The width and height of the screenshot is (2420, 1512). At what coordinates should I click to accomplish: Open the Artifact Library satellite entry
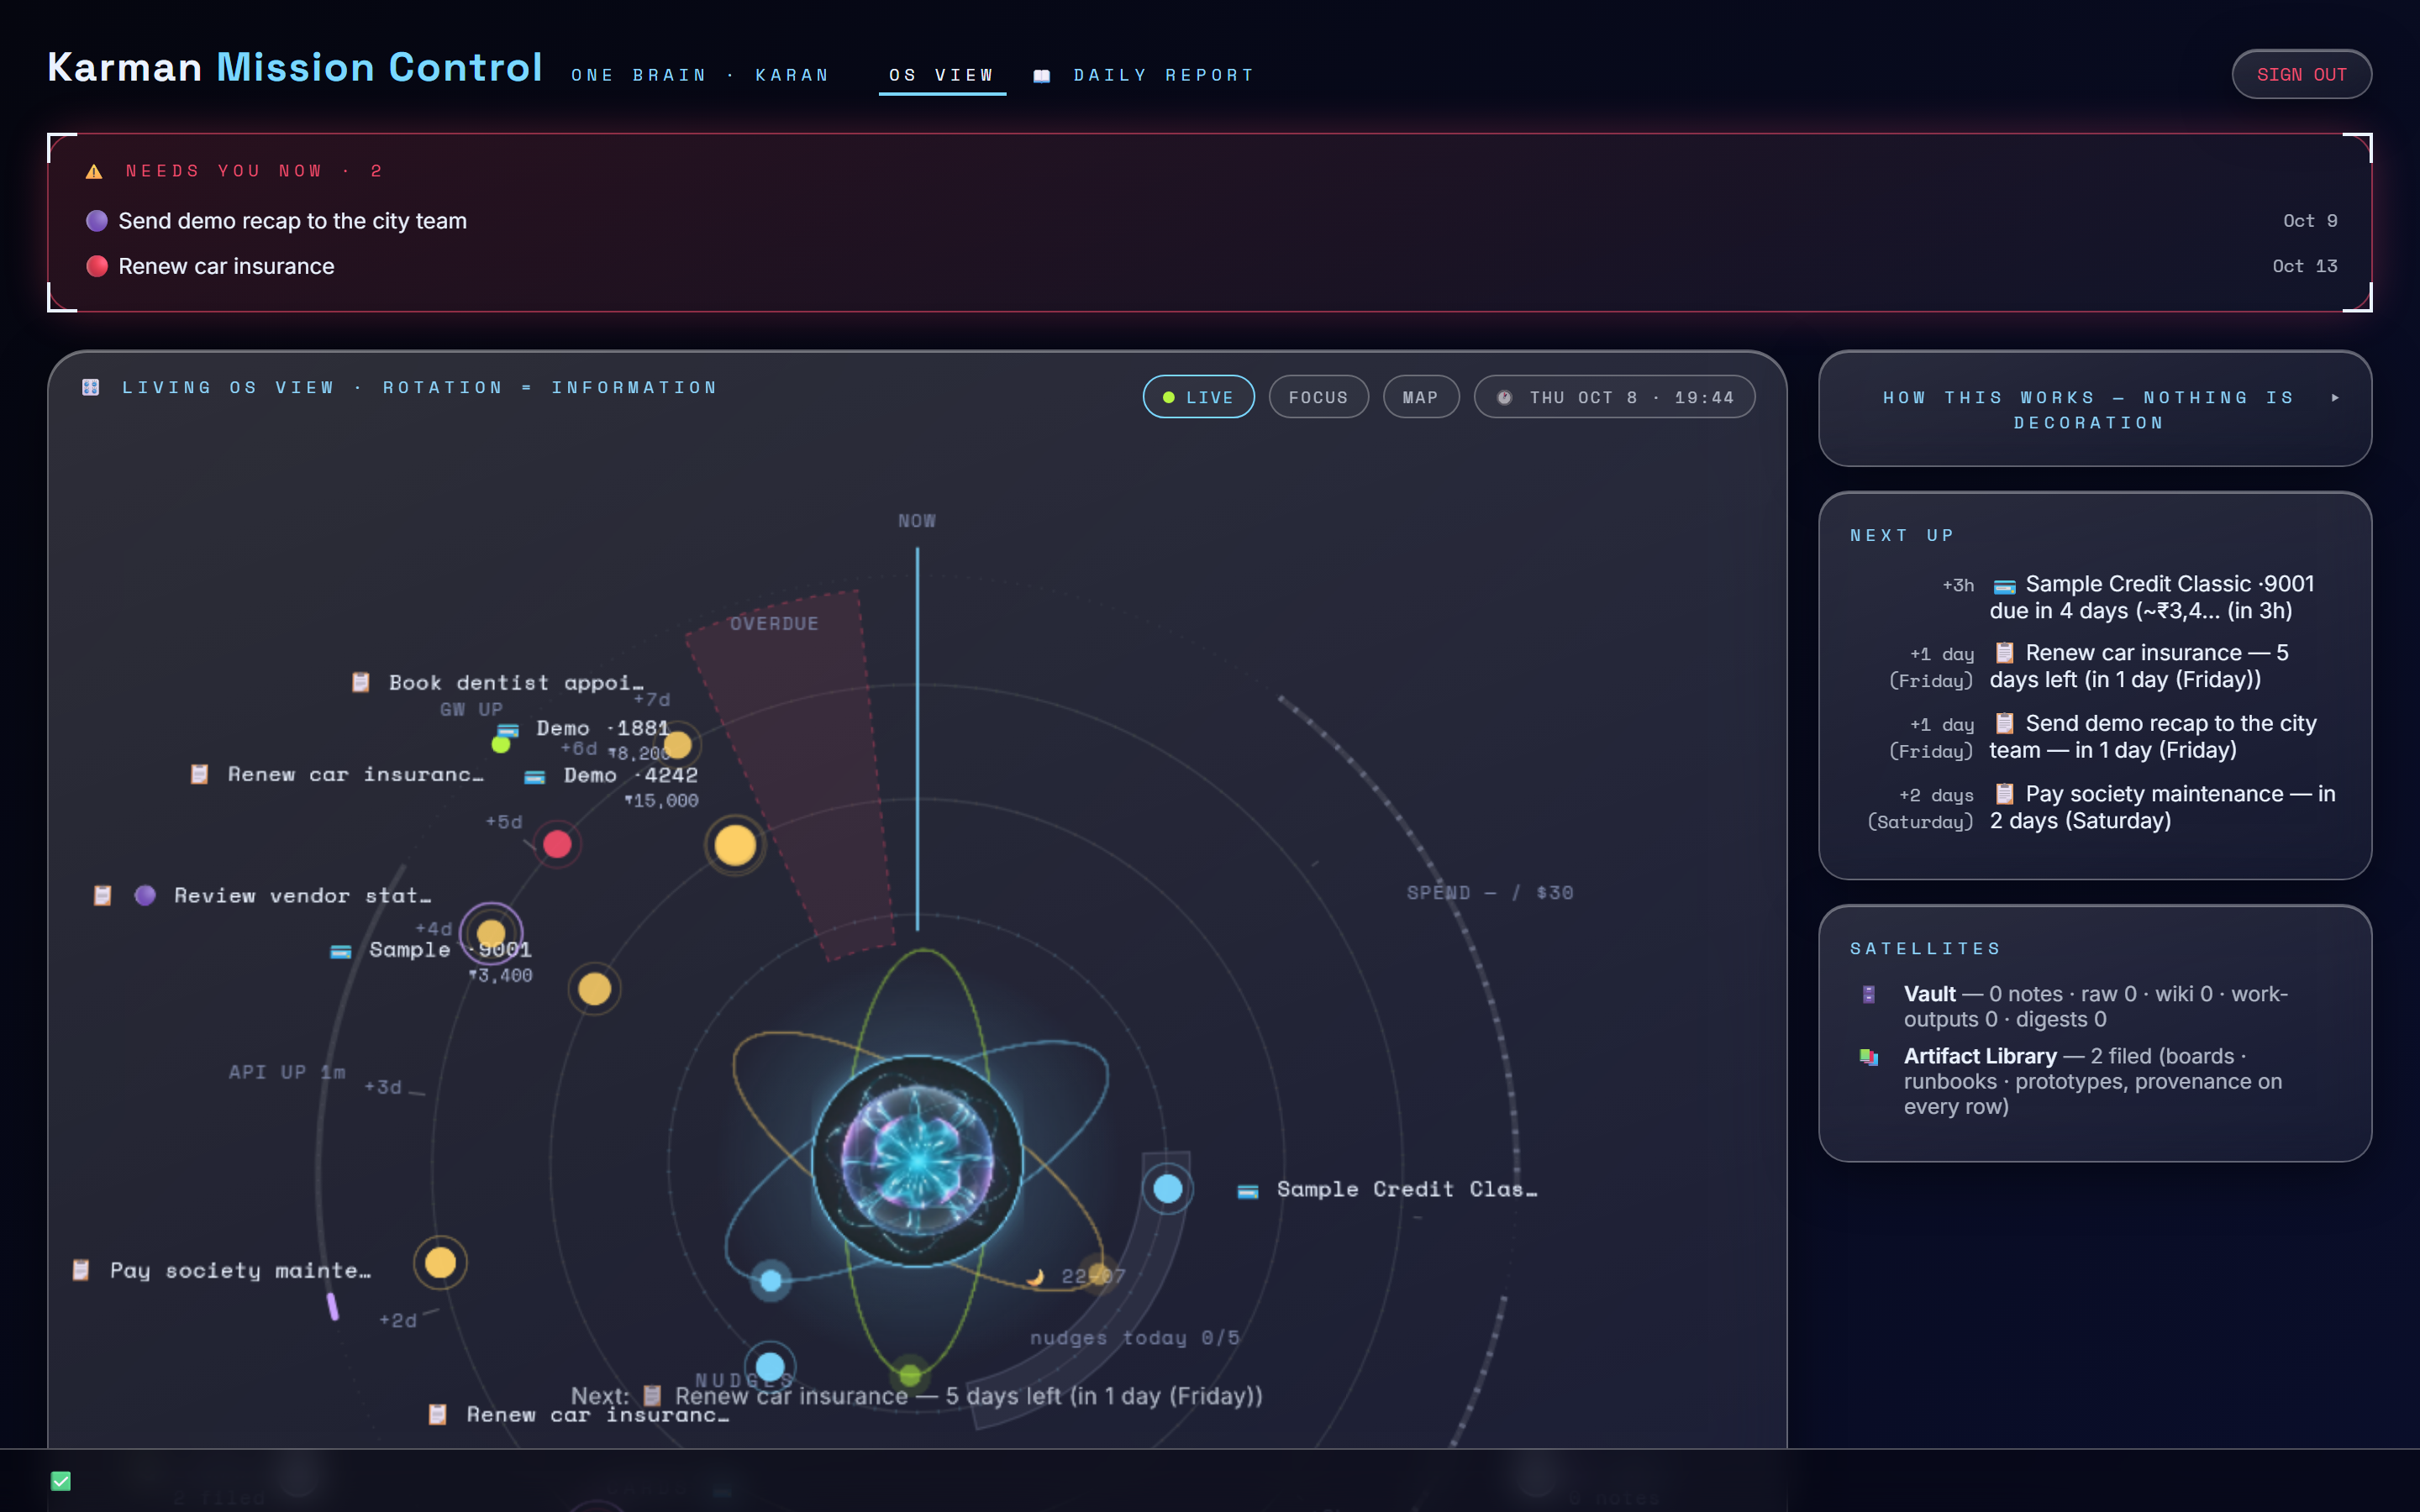[x=2094, y=1081]
